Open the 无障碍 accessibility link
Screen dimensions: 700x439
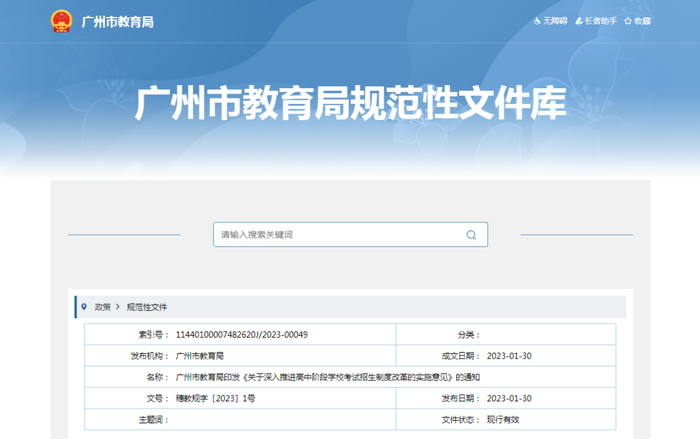coord(555,21)
